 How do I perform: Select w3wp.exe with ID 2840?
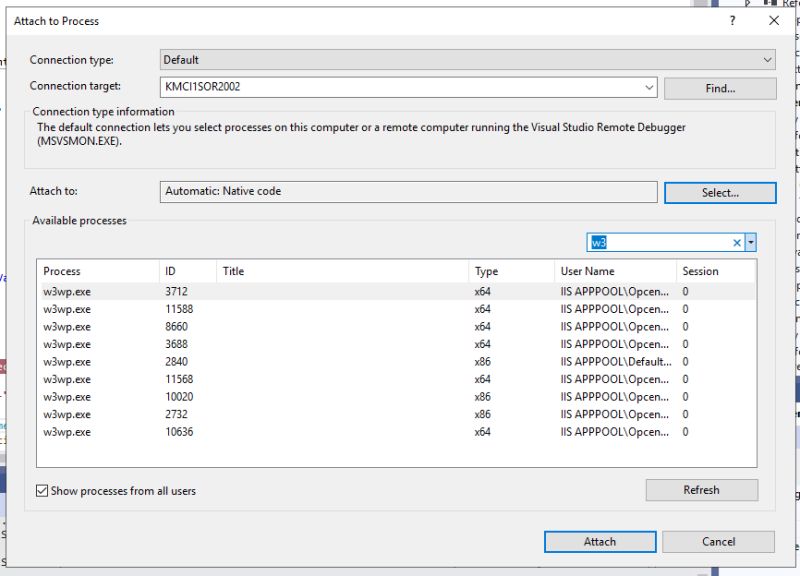[x=200, y=362]
